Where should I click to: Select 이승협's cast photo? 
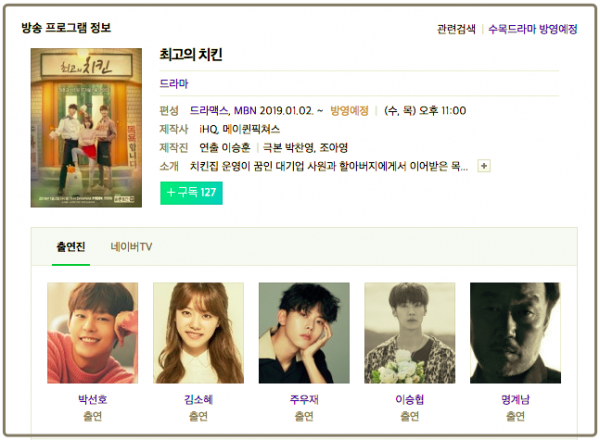[x=410, y=333]
